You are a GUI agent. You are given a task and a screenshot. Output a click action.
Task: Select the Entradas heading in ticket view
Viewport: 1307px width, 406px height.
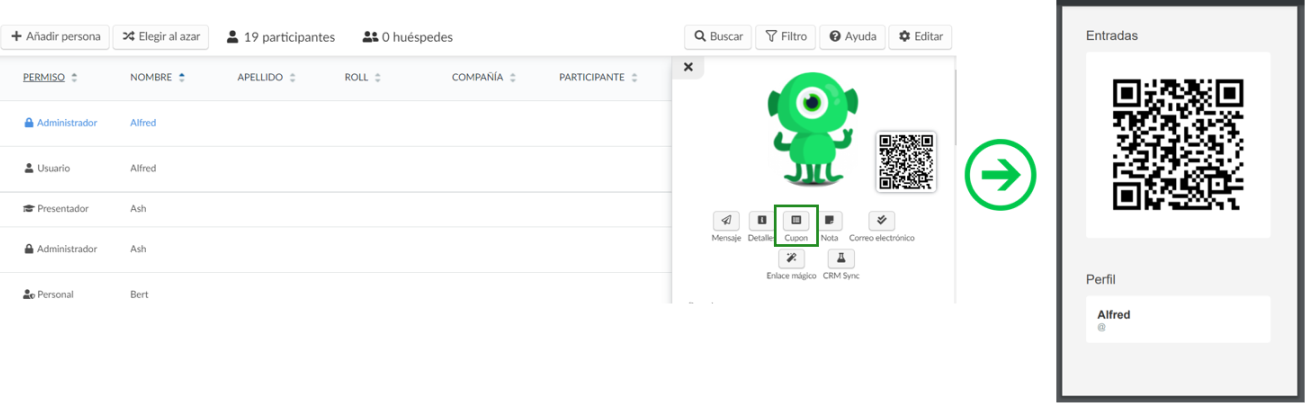click(x=1112, y=36)
